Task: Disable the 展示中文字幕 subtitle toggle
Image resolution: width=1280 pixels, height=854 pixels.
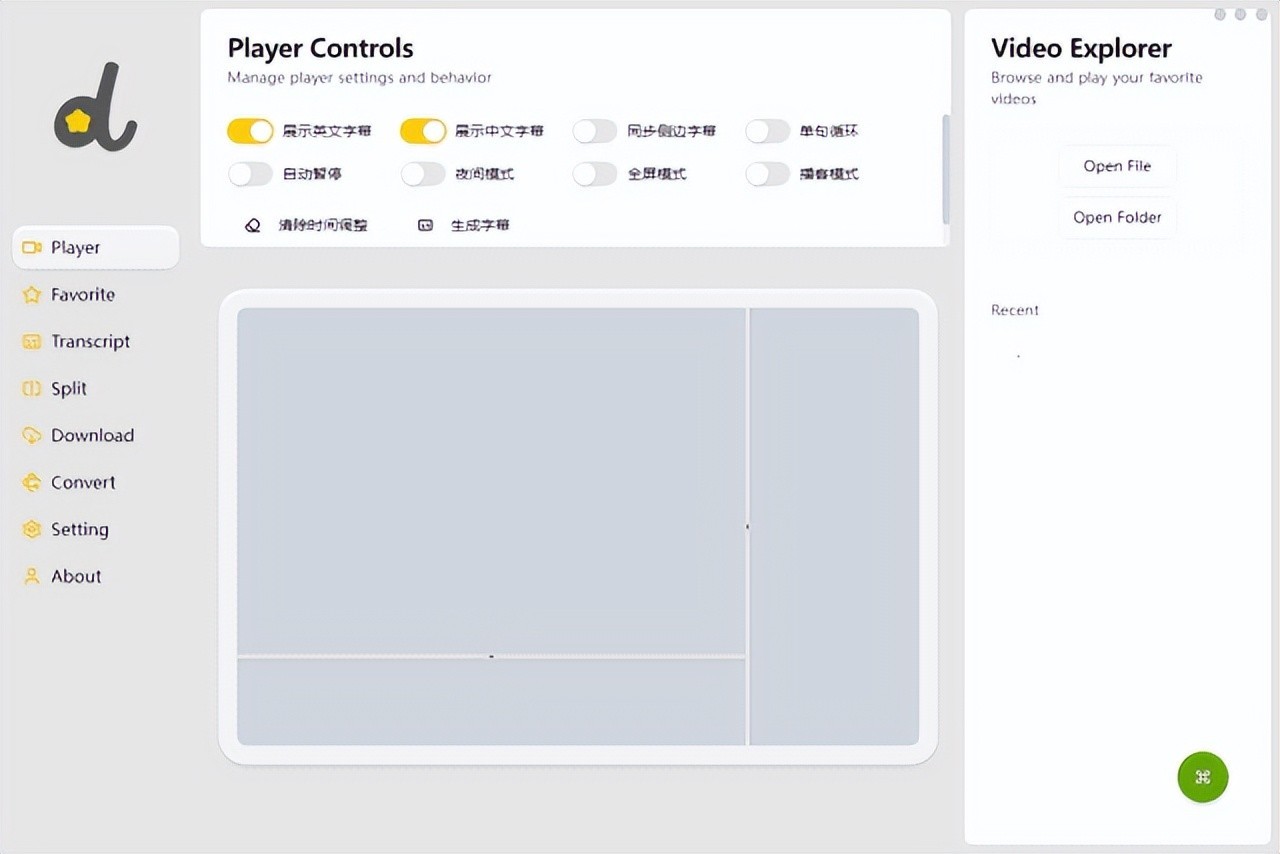Action: [x=422, y=131]
